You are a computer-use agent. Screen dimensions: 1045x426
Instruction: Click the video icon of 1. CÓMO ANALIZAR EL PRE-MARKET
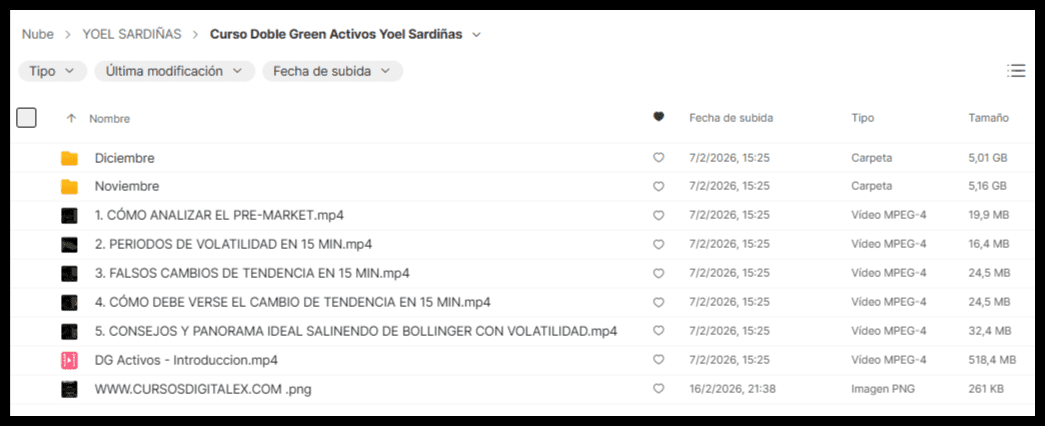coord(69,216)
